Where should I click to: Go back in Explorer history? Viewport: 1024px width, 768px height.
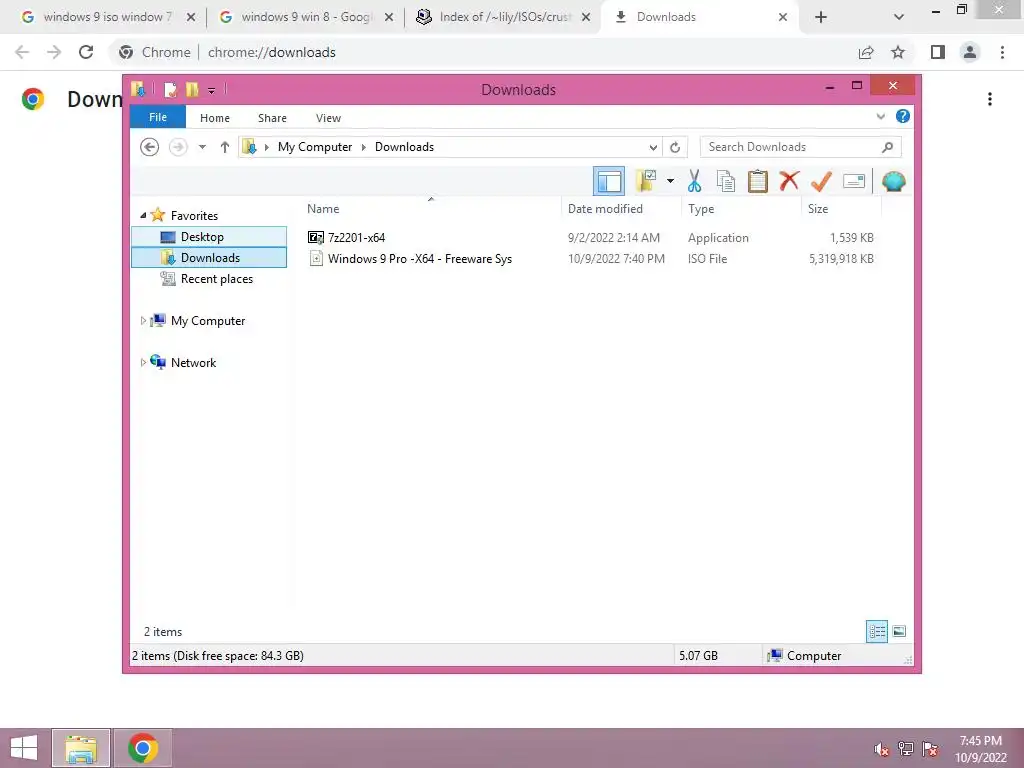tap(150, 147)
